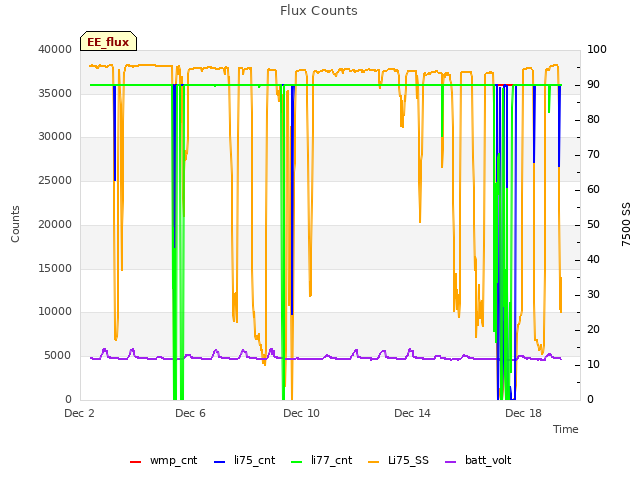Viewport: 640px width, 480px height.
Task: Click the Counts y-axis label
Action: coord(15,224)
